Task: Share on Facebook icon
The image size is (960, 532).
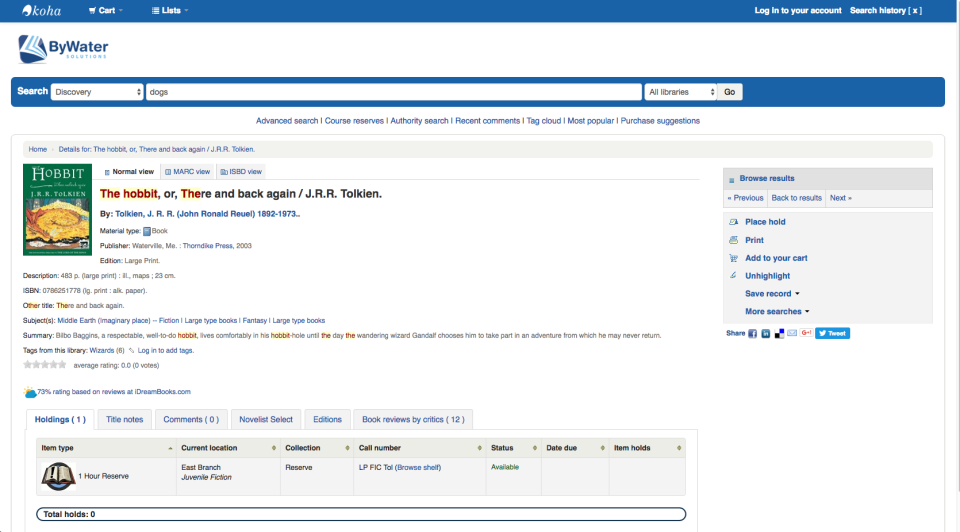Action: pyautogui.click(x=752, y=334)
